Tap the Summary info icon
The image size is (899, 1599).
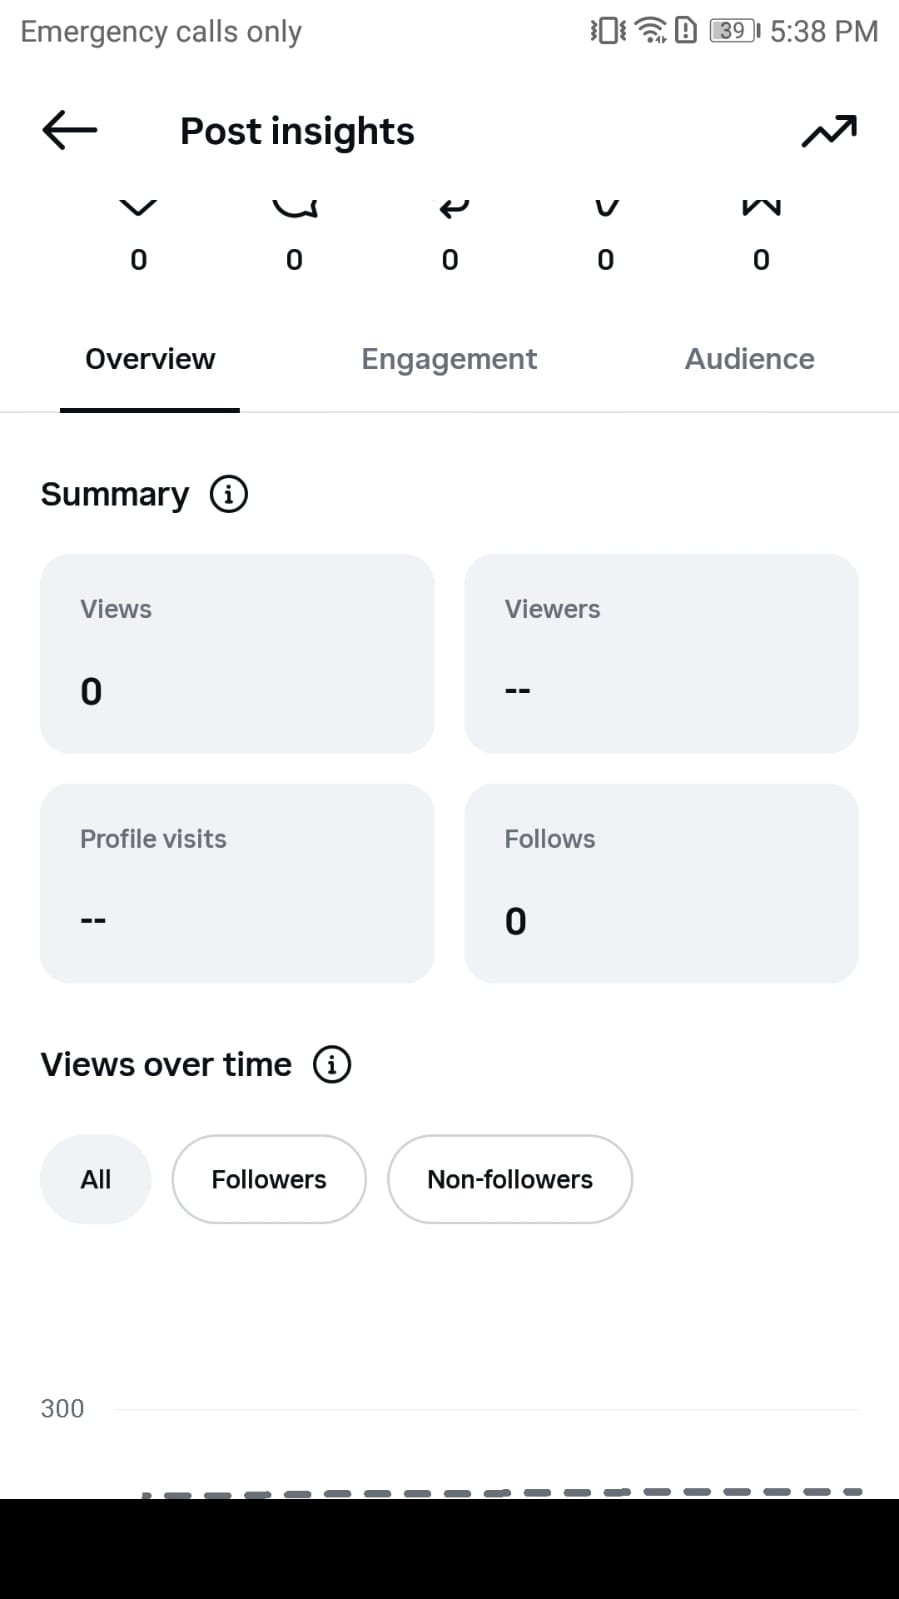pyautogui.click(x=228, y=494)
